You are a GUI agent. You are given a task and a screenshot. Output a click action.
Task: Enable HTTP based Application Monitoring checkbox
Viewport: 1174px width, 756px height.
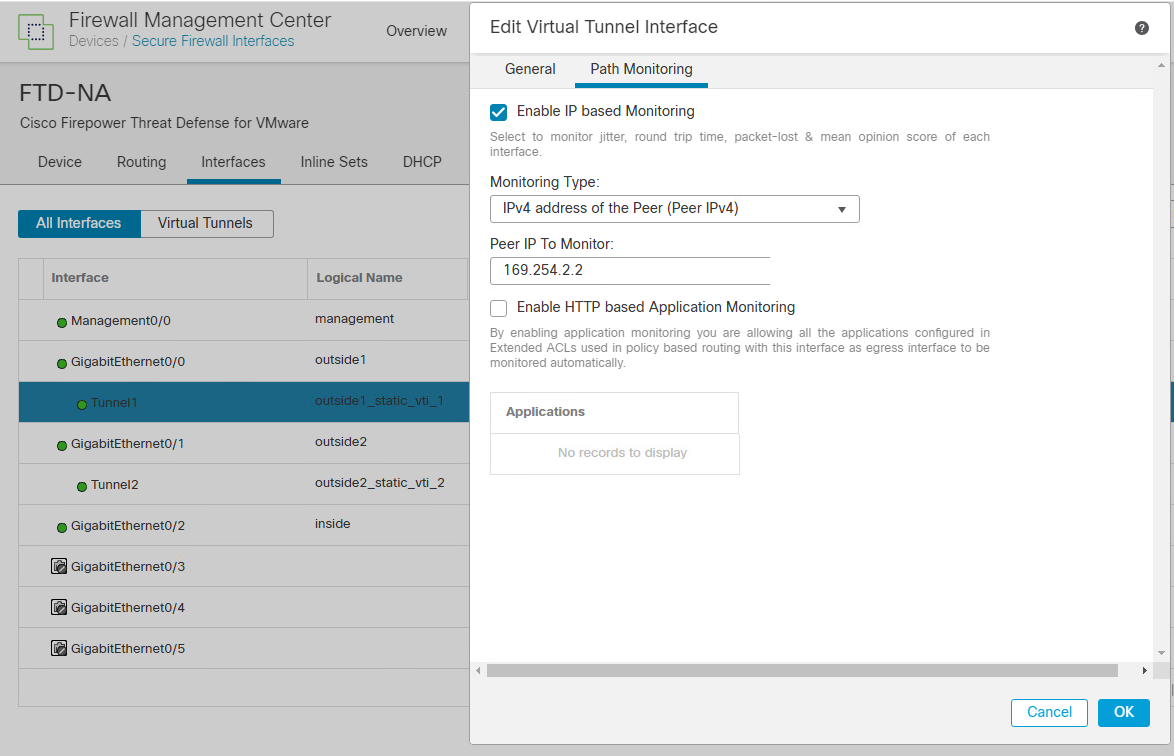coord(499,308)
